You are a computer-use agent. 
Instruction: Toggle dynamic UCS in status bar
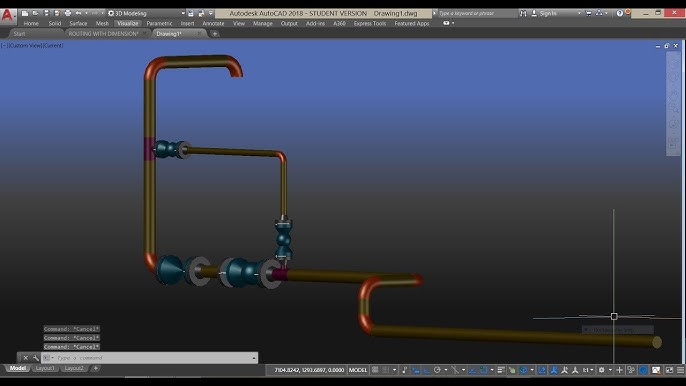tap(542, 370)
